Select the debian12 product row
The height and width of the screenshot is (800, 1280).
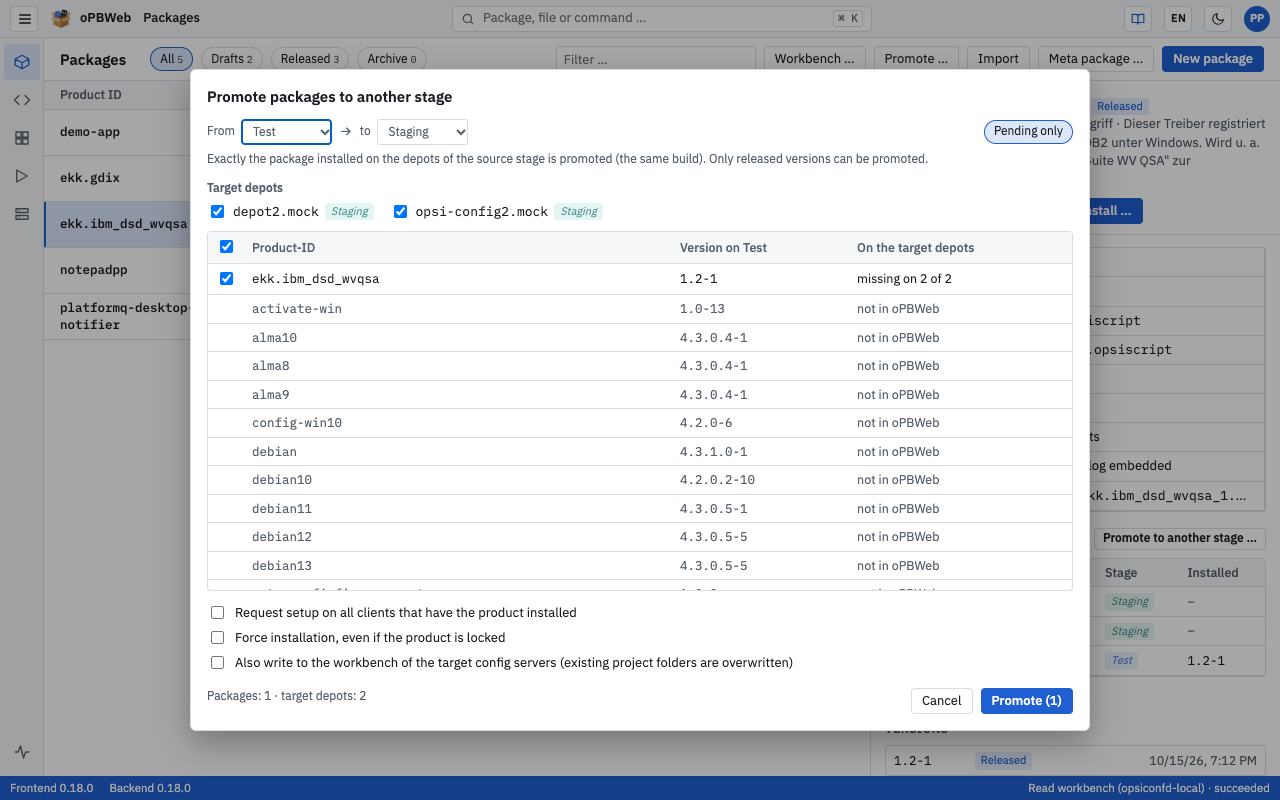point(640,537)
